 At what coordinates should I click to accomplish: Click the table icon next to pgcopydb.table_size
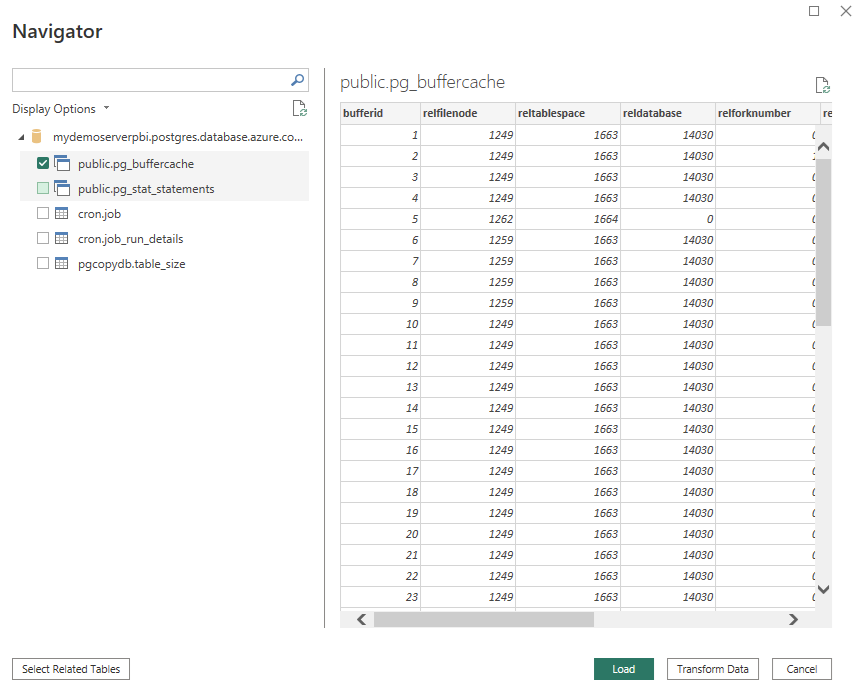click(x=62, y=263)
